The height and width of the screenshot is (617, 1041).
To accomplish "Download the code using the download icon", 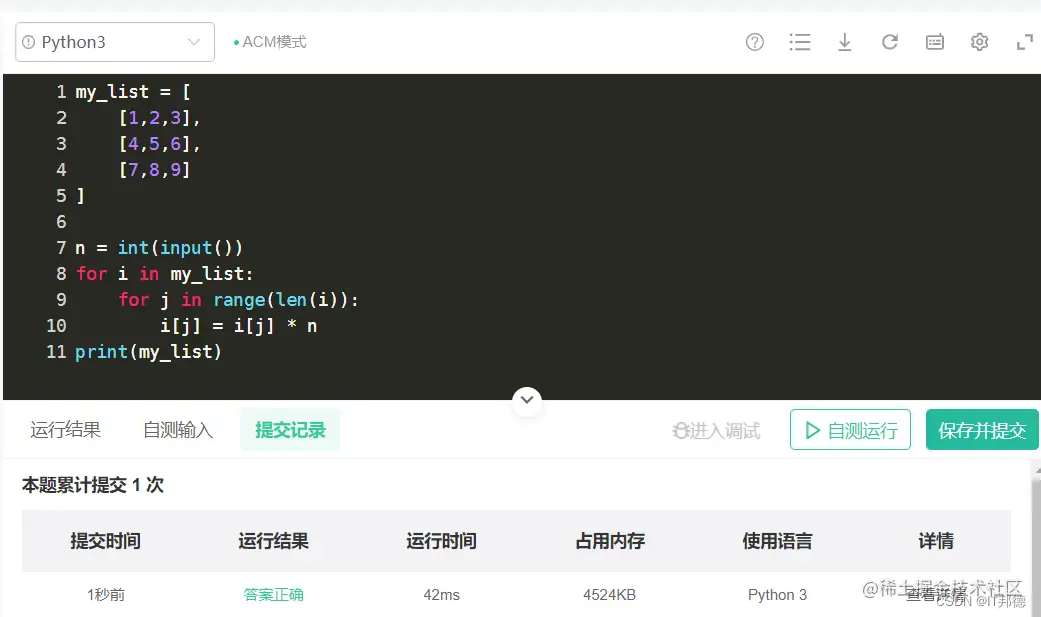I will pyautogui.click(x=845, y=42).
